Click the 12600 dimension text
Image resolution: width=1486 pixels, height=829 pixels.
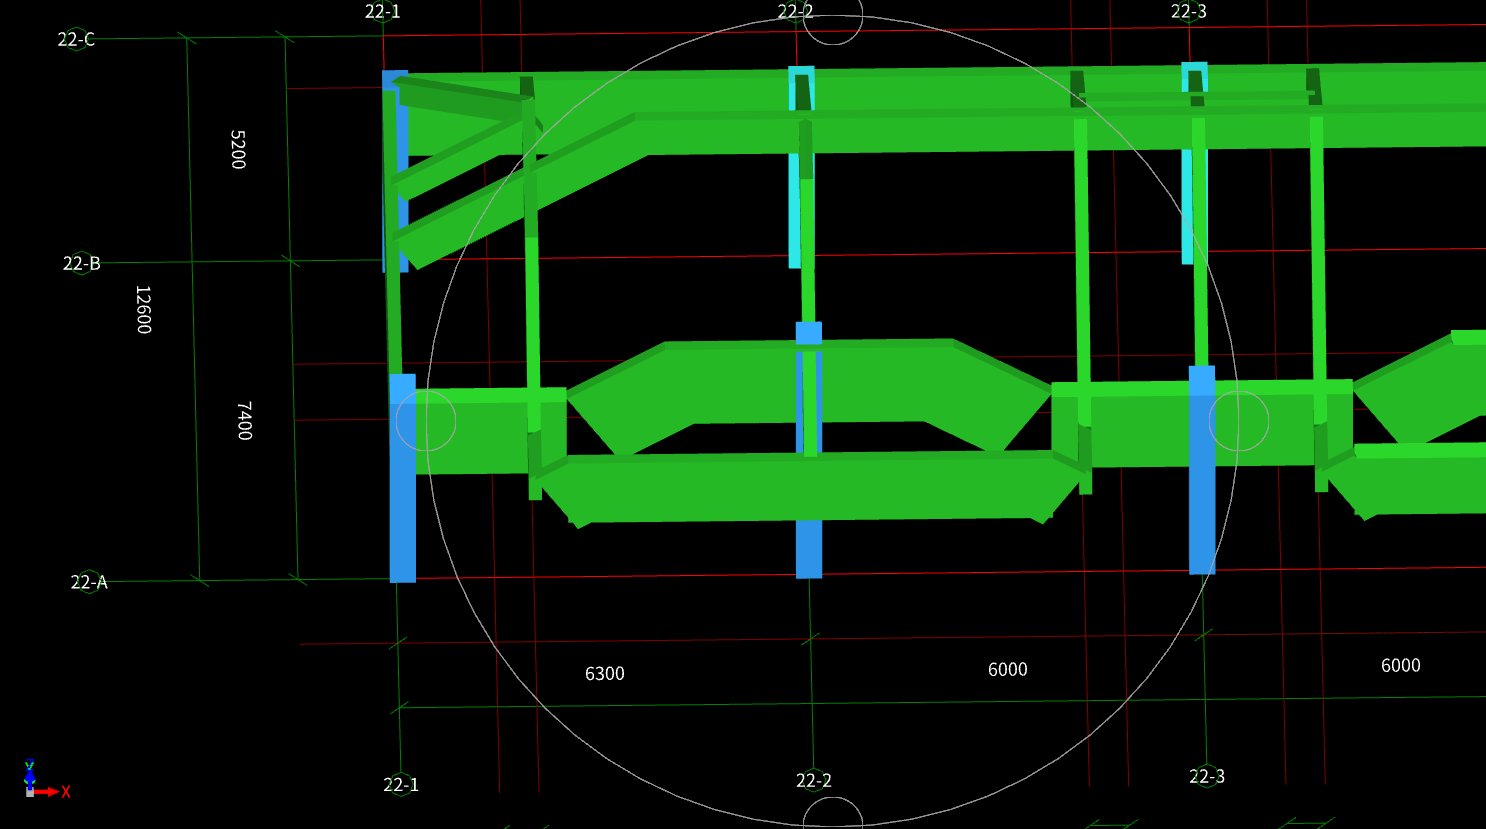[143, 309]
